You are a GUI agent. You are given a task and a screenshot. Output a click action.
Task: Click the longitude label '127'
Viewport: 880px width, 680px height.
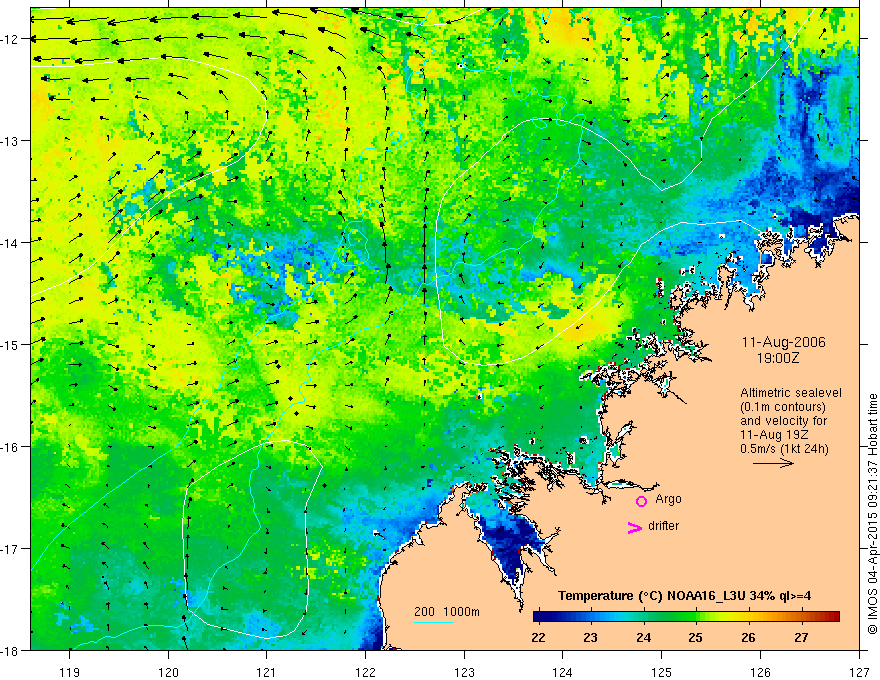click(x=859, y=672)
